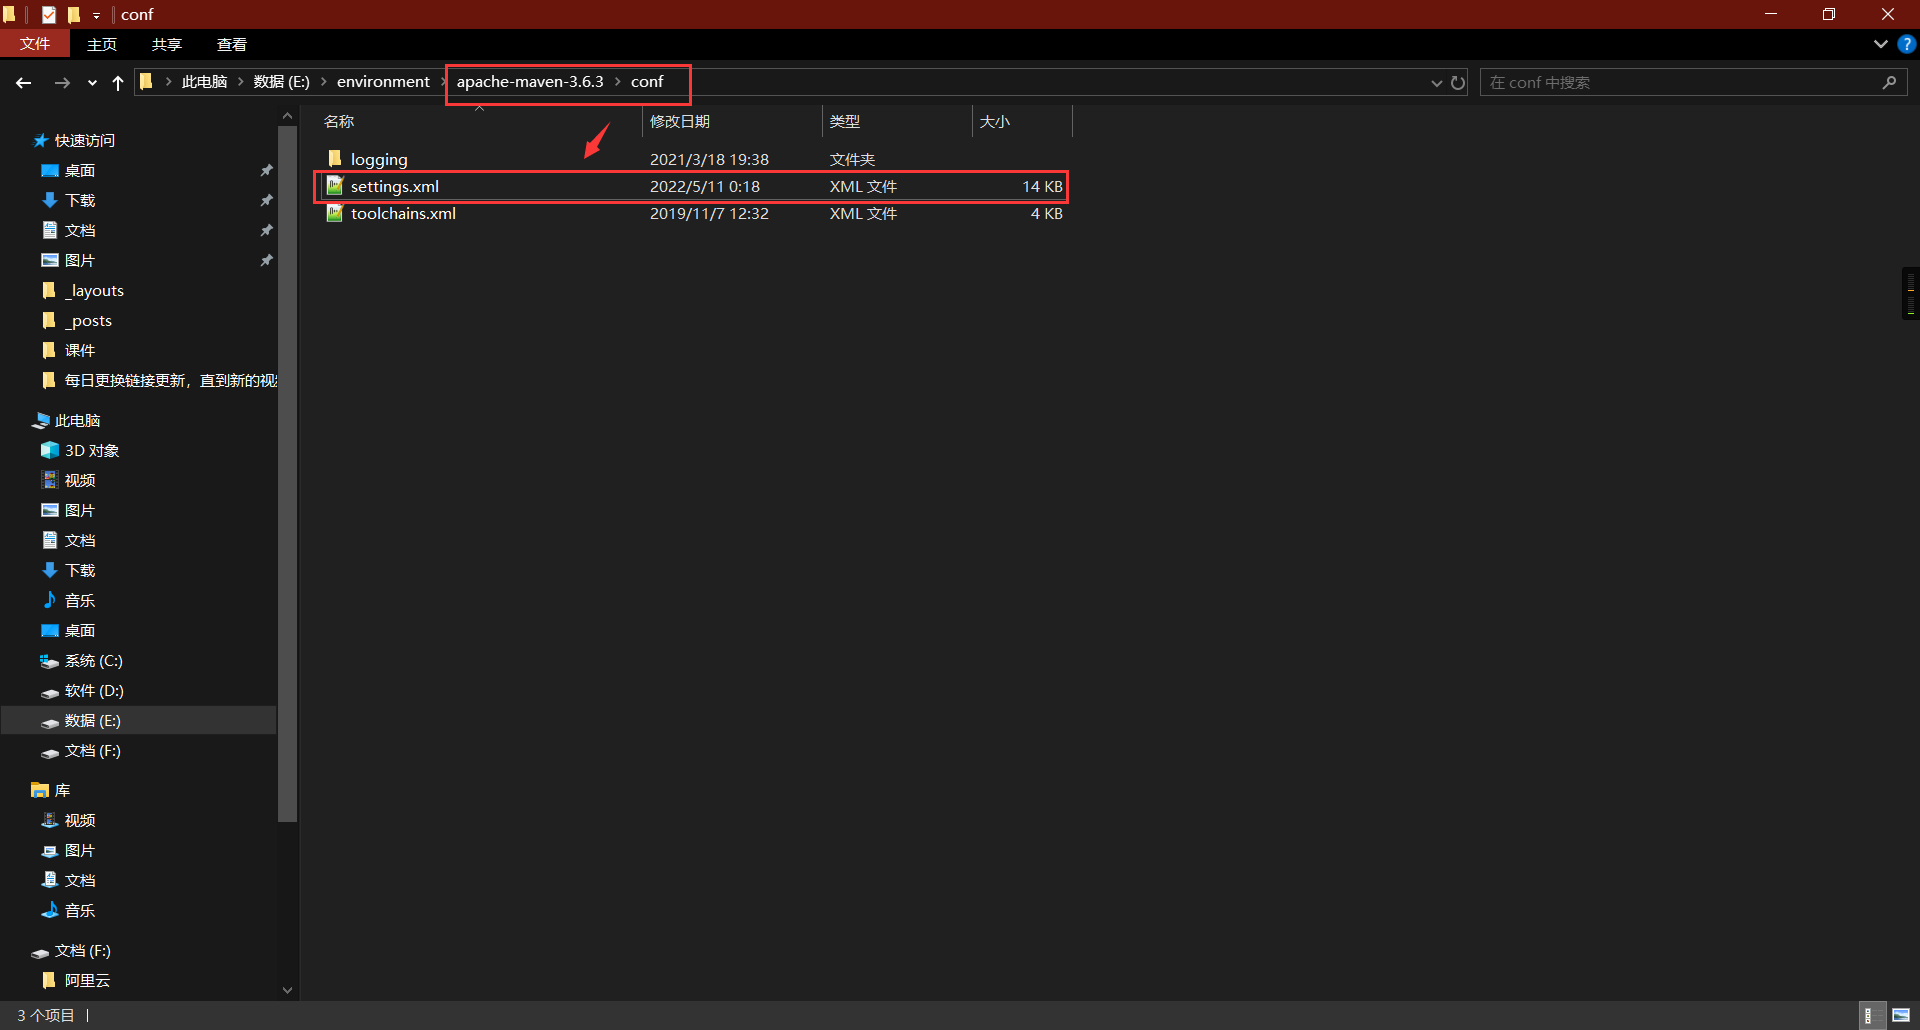
Task: Switch to details view in status bar
Action: tap(1869, 1015)
